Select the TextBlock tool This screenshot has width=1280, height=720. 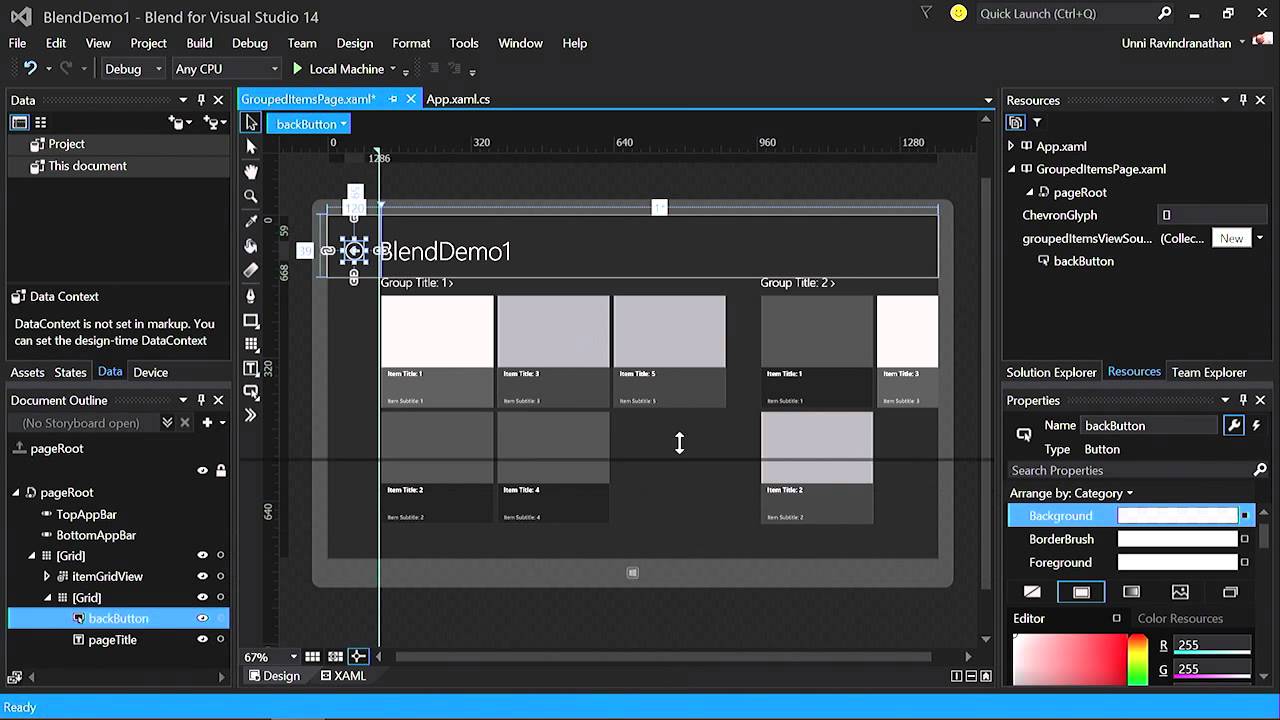251,369
